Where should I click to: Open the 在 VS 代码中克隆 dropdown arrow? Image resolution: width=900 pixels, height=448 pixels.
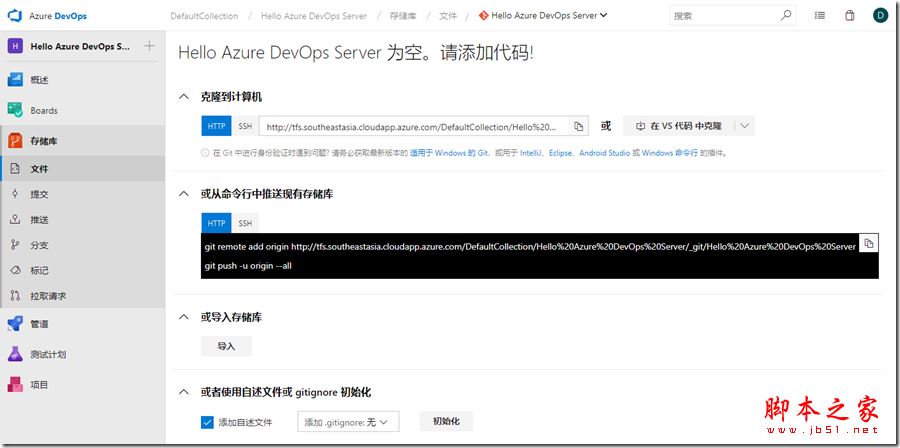click(744, 126)
